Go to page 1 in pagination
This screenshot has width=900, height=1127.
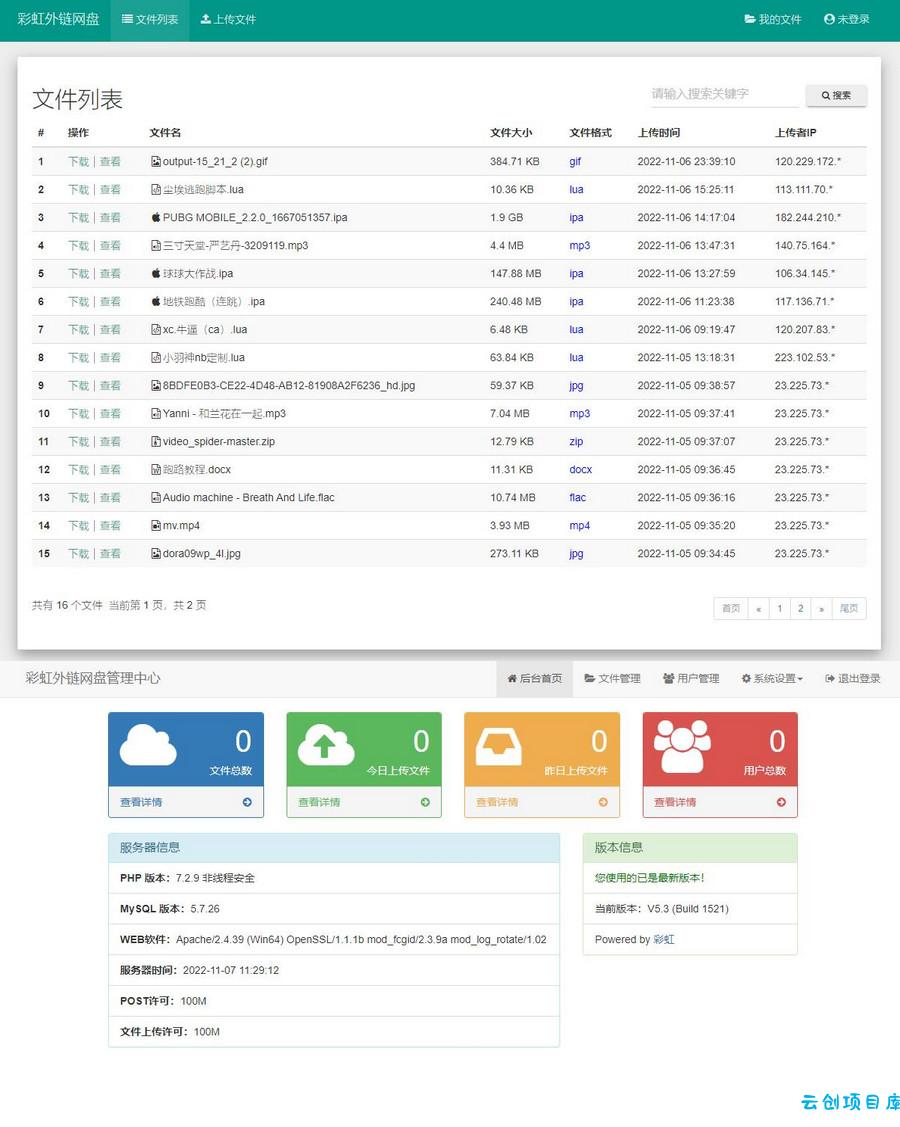click(x=779, y=609)
